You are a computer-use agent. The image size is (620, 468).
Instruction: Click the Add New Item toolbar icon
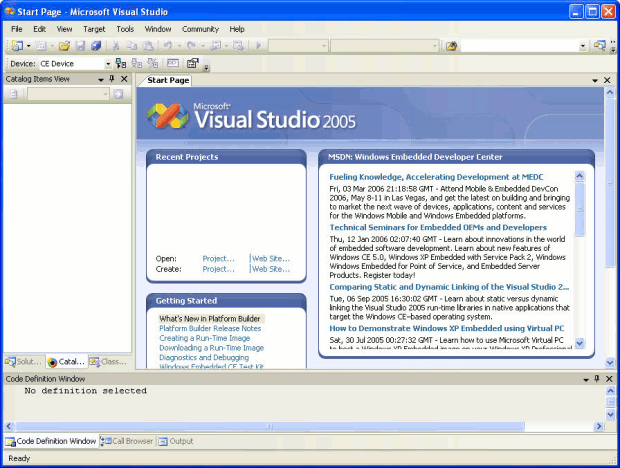[41, 46]
